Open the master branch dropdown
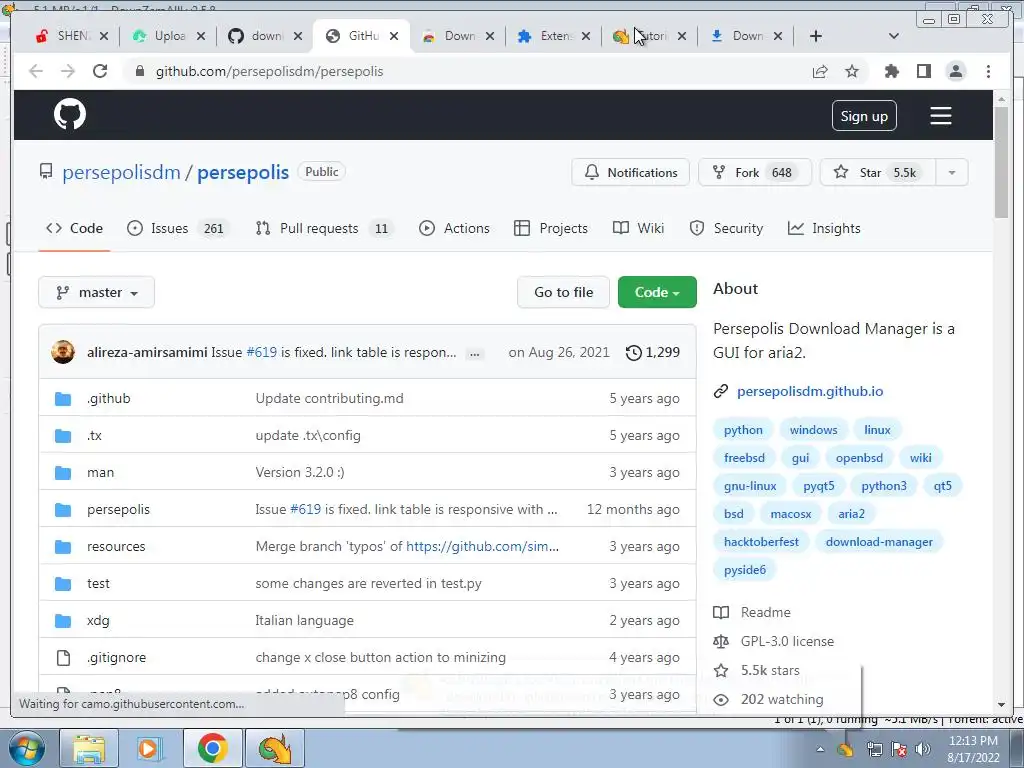The image size is (1024, 768). point(97,293)
